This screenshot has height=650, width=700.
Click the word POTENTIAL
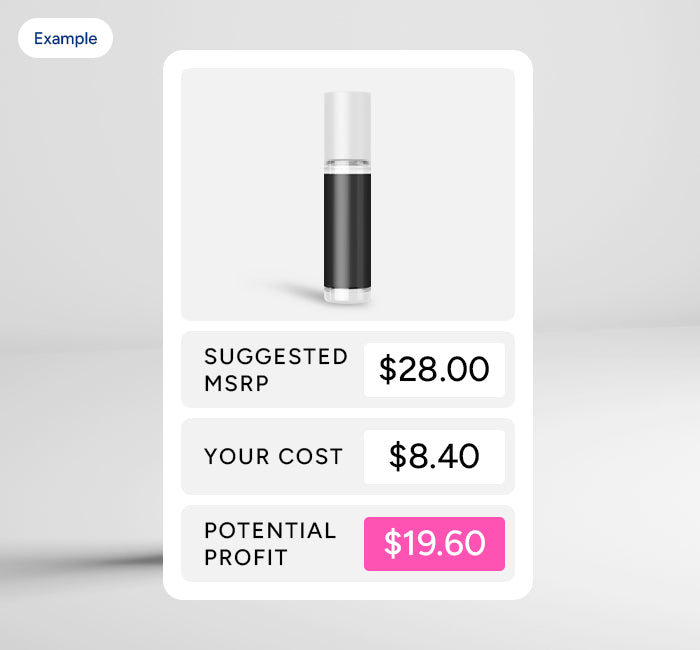click(269, 531)
